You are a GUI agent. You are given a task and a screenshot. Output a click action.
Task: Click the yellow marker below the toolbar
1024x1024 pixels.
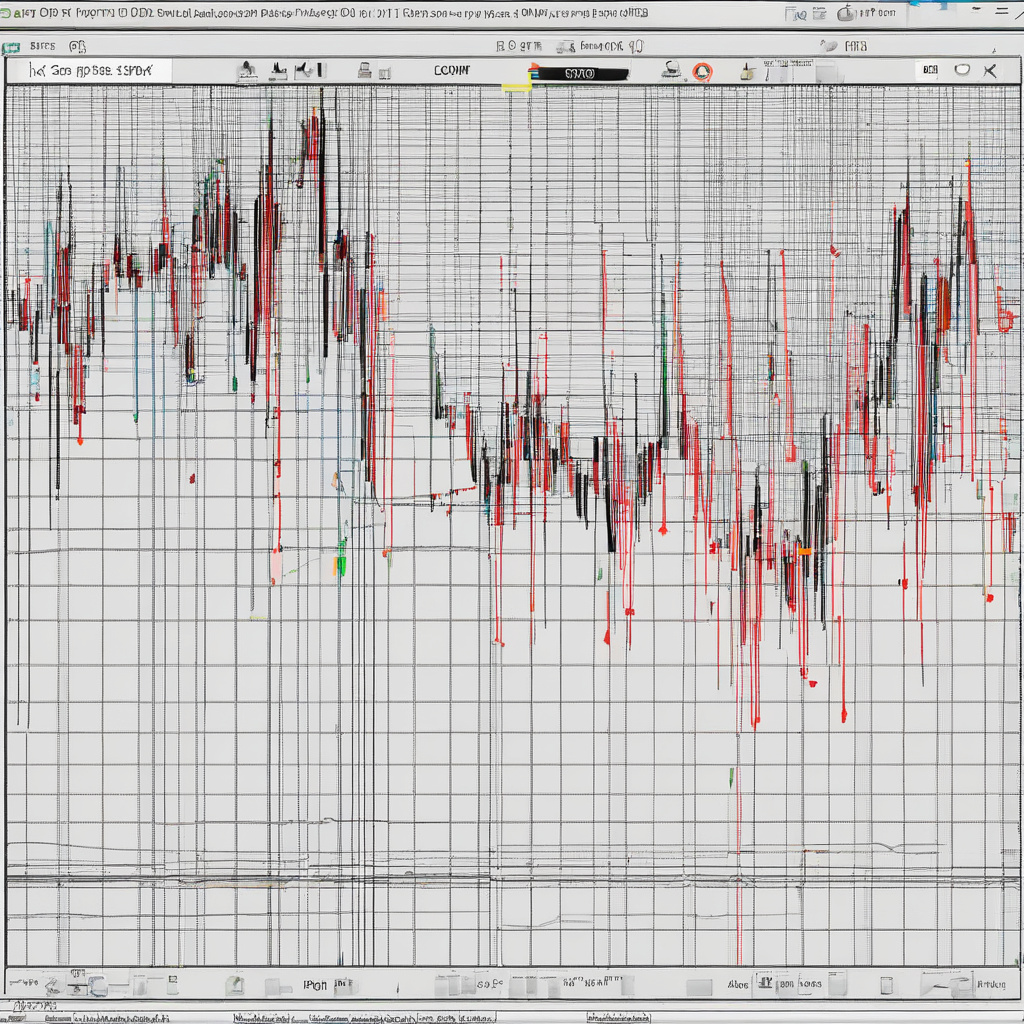[516, 87]
